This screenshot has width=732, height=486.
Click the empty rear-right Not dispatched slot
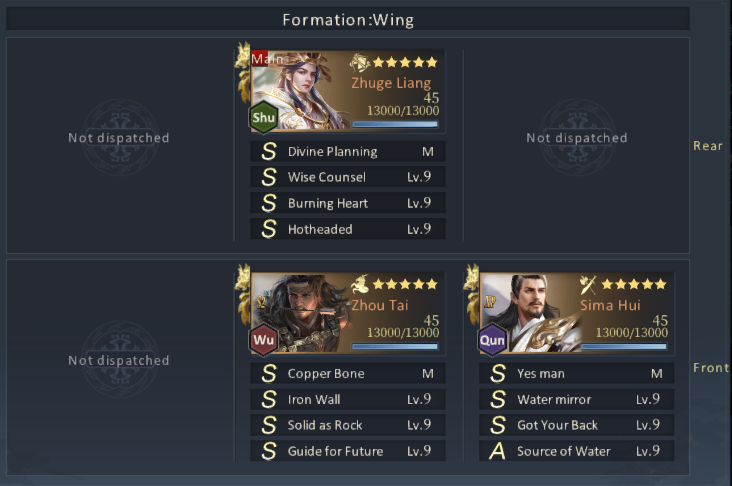tap(577, 138)
